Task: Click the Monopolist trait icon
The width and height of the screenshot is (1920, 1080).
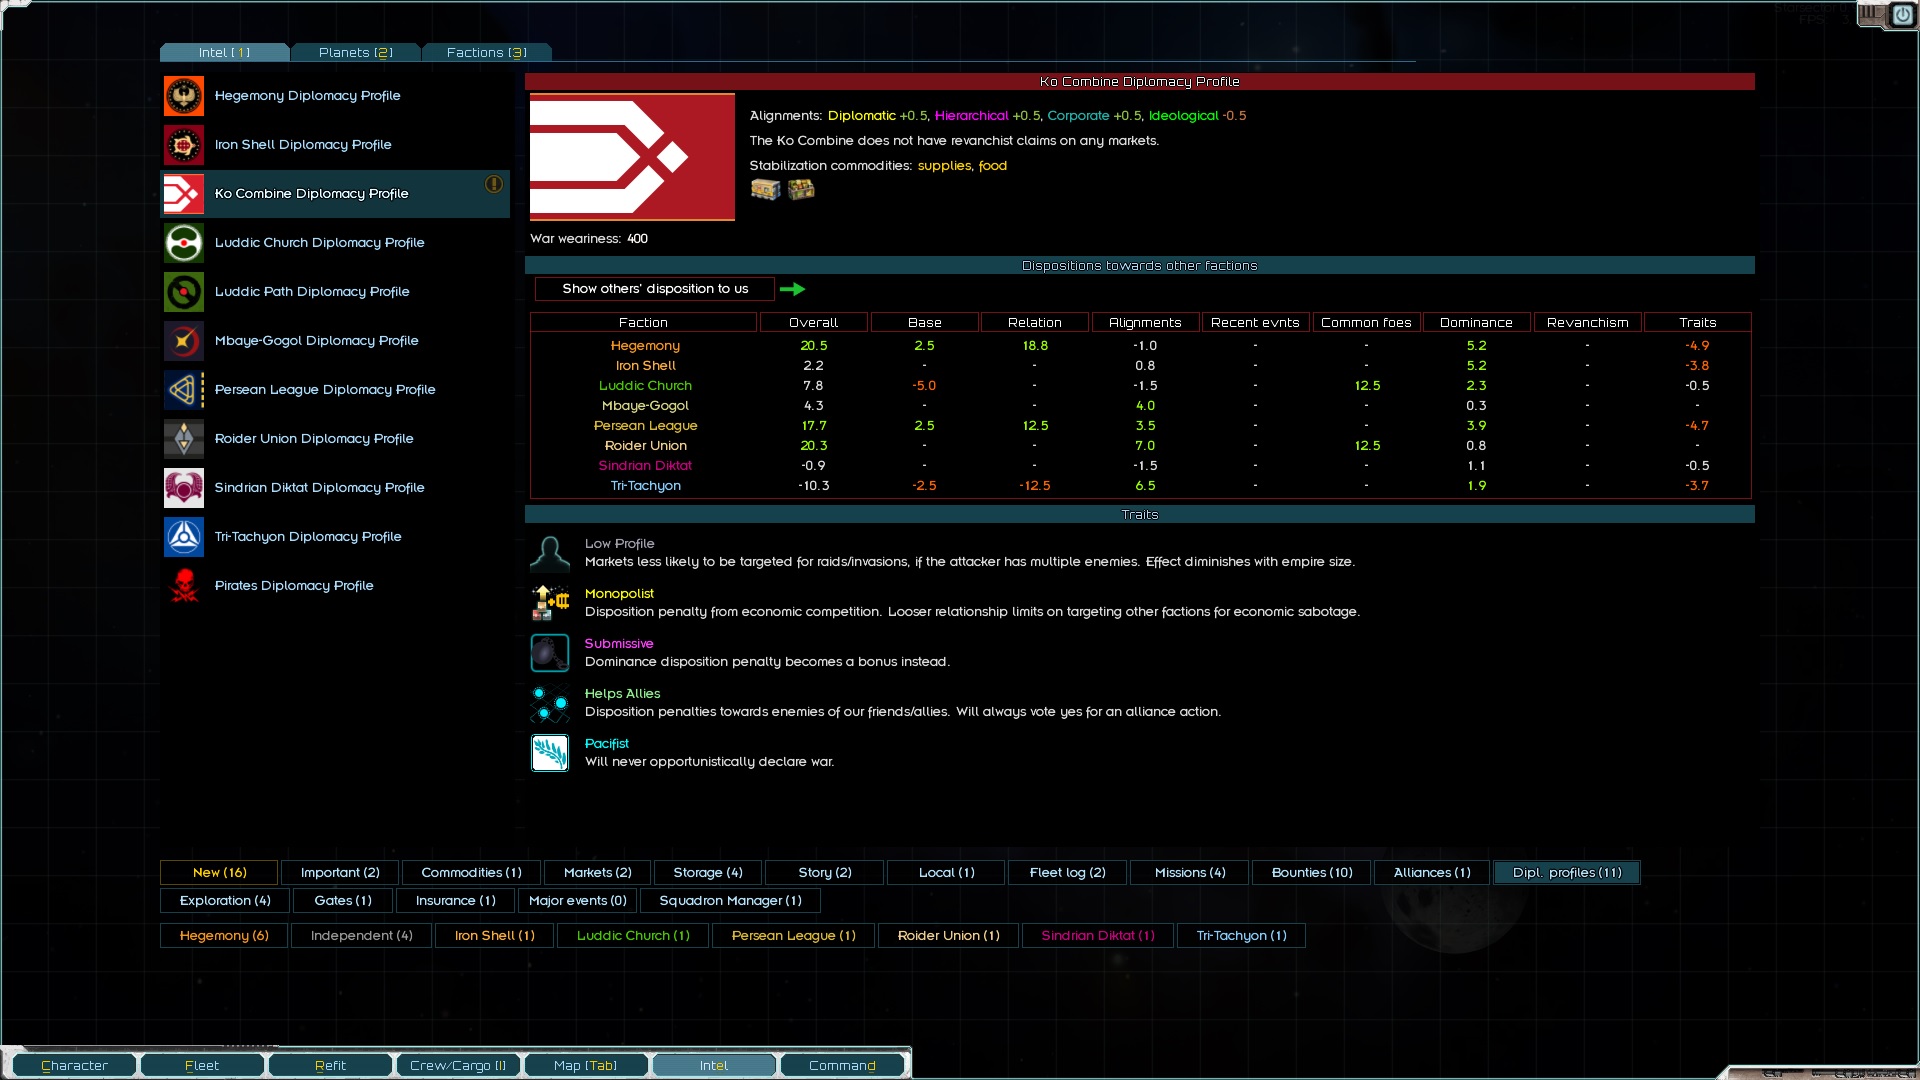Action: click(550, 603)
